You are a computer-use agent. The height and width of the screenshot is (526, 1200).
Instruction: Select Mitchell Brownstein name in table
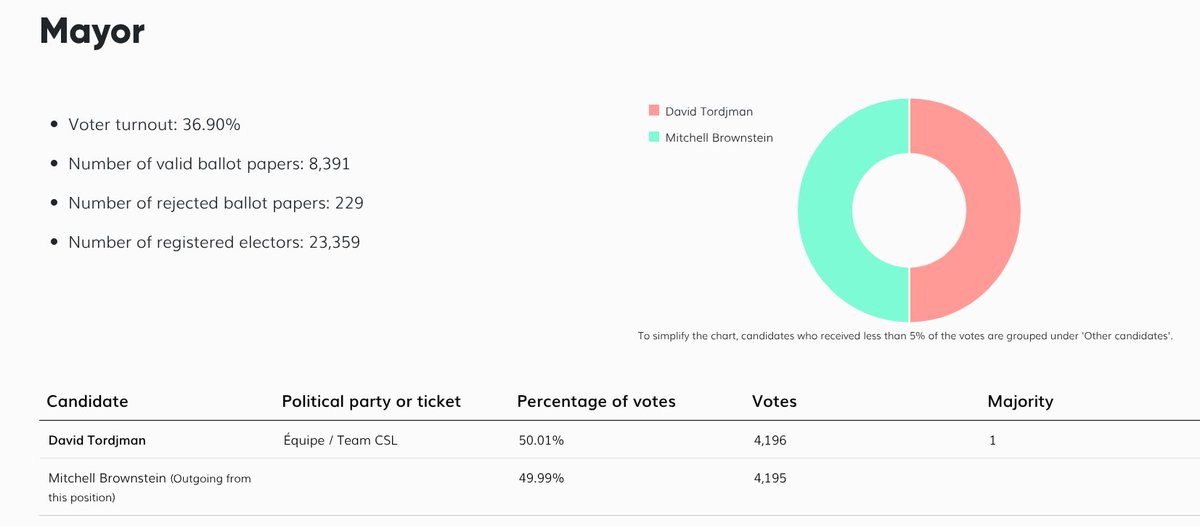click(106, 478)
